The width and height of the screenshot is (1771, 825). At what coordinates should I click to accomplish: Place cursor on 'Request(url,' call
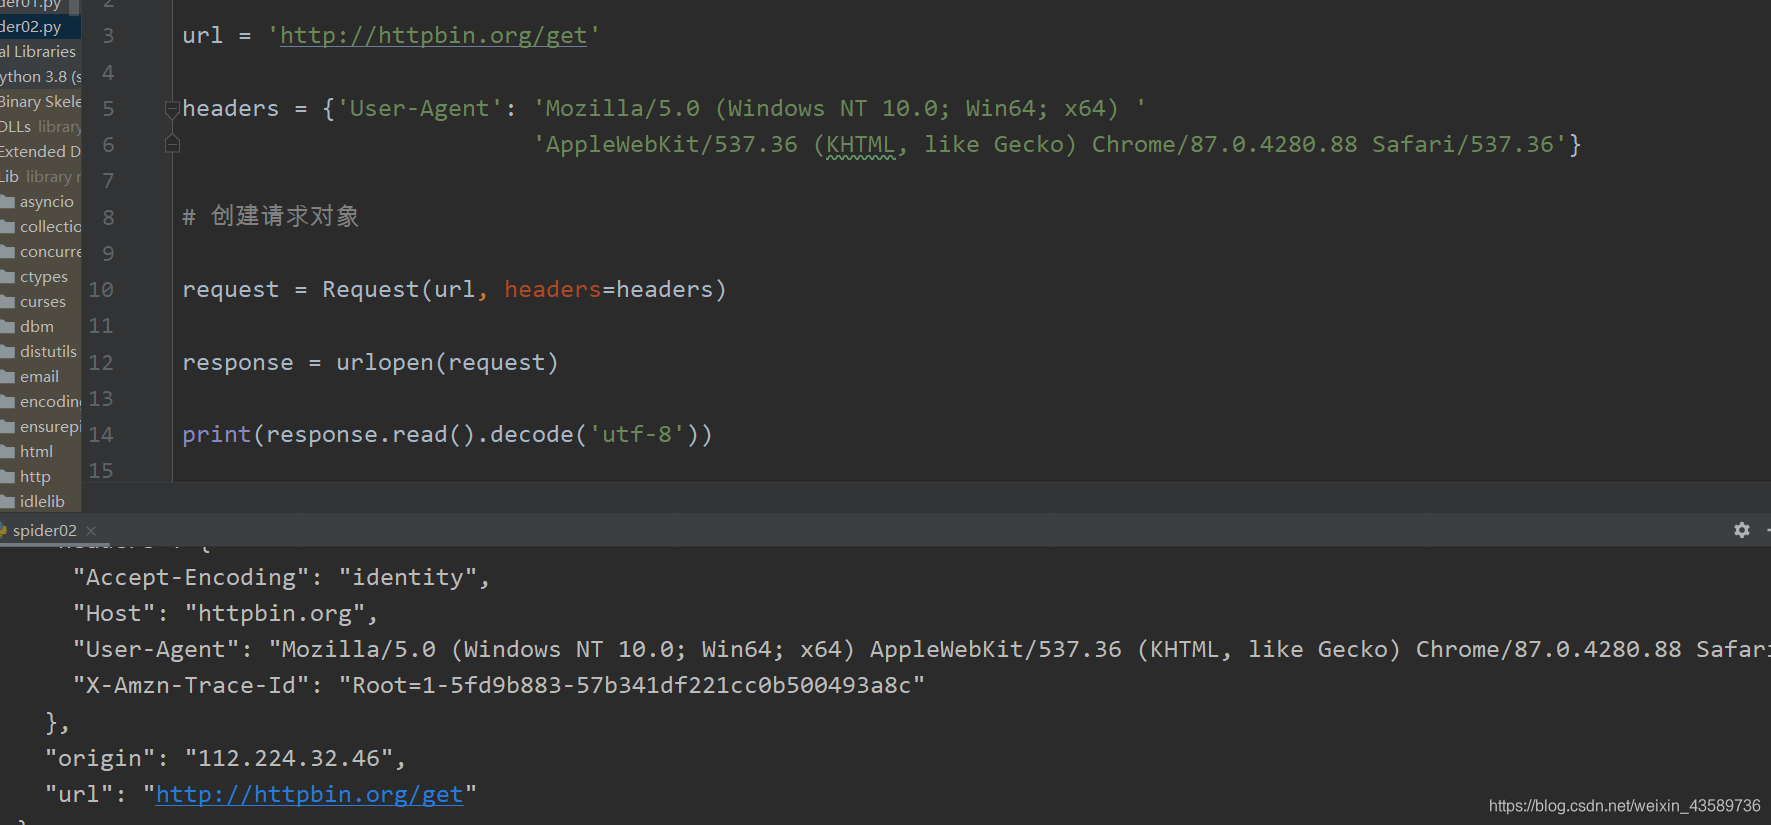(x=405, y=290)
